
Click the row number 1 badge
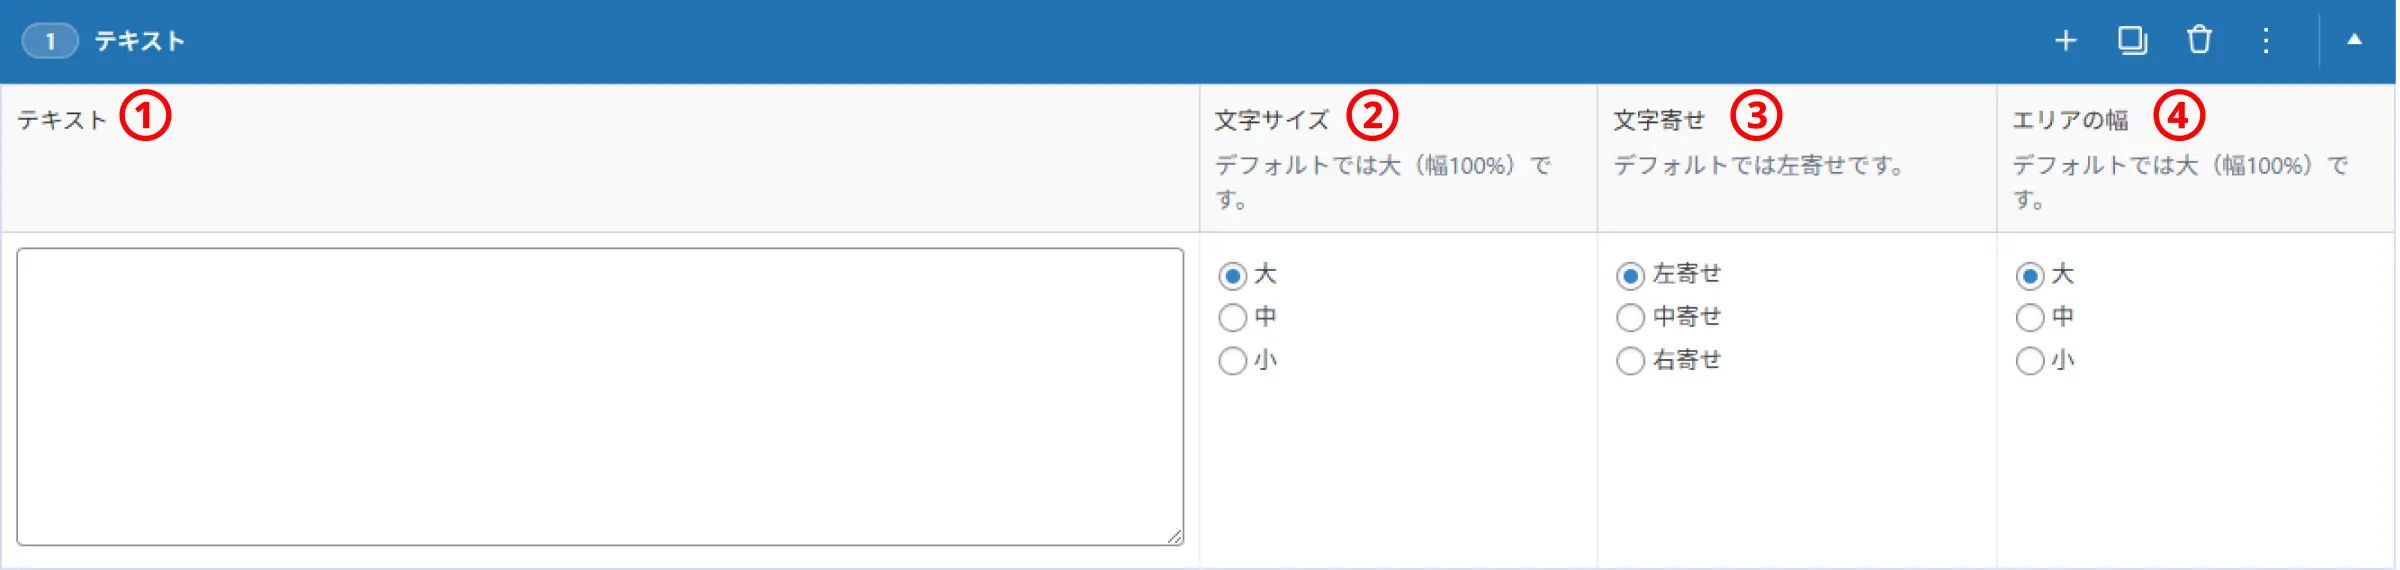(50, 41)
